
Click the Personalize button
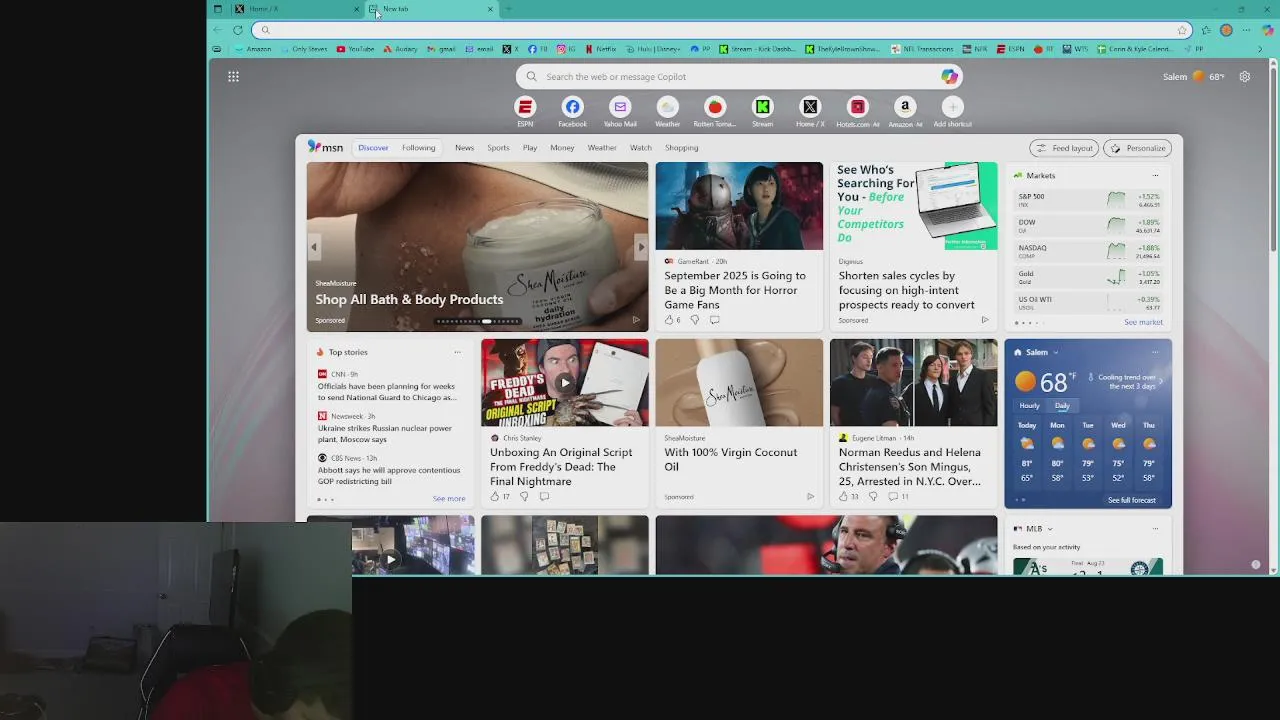tap(1138, 148)
